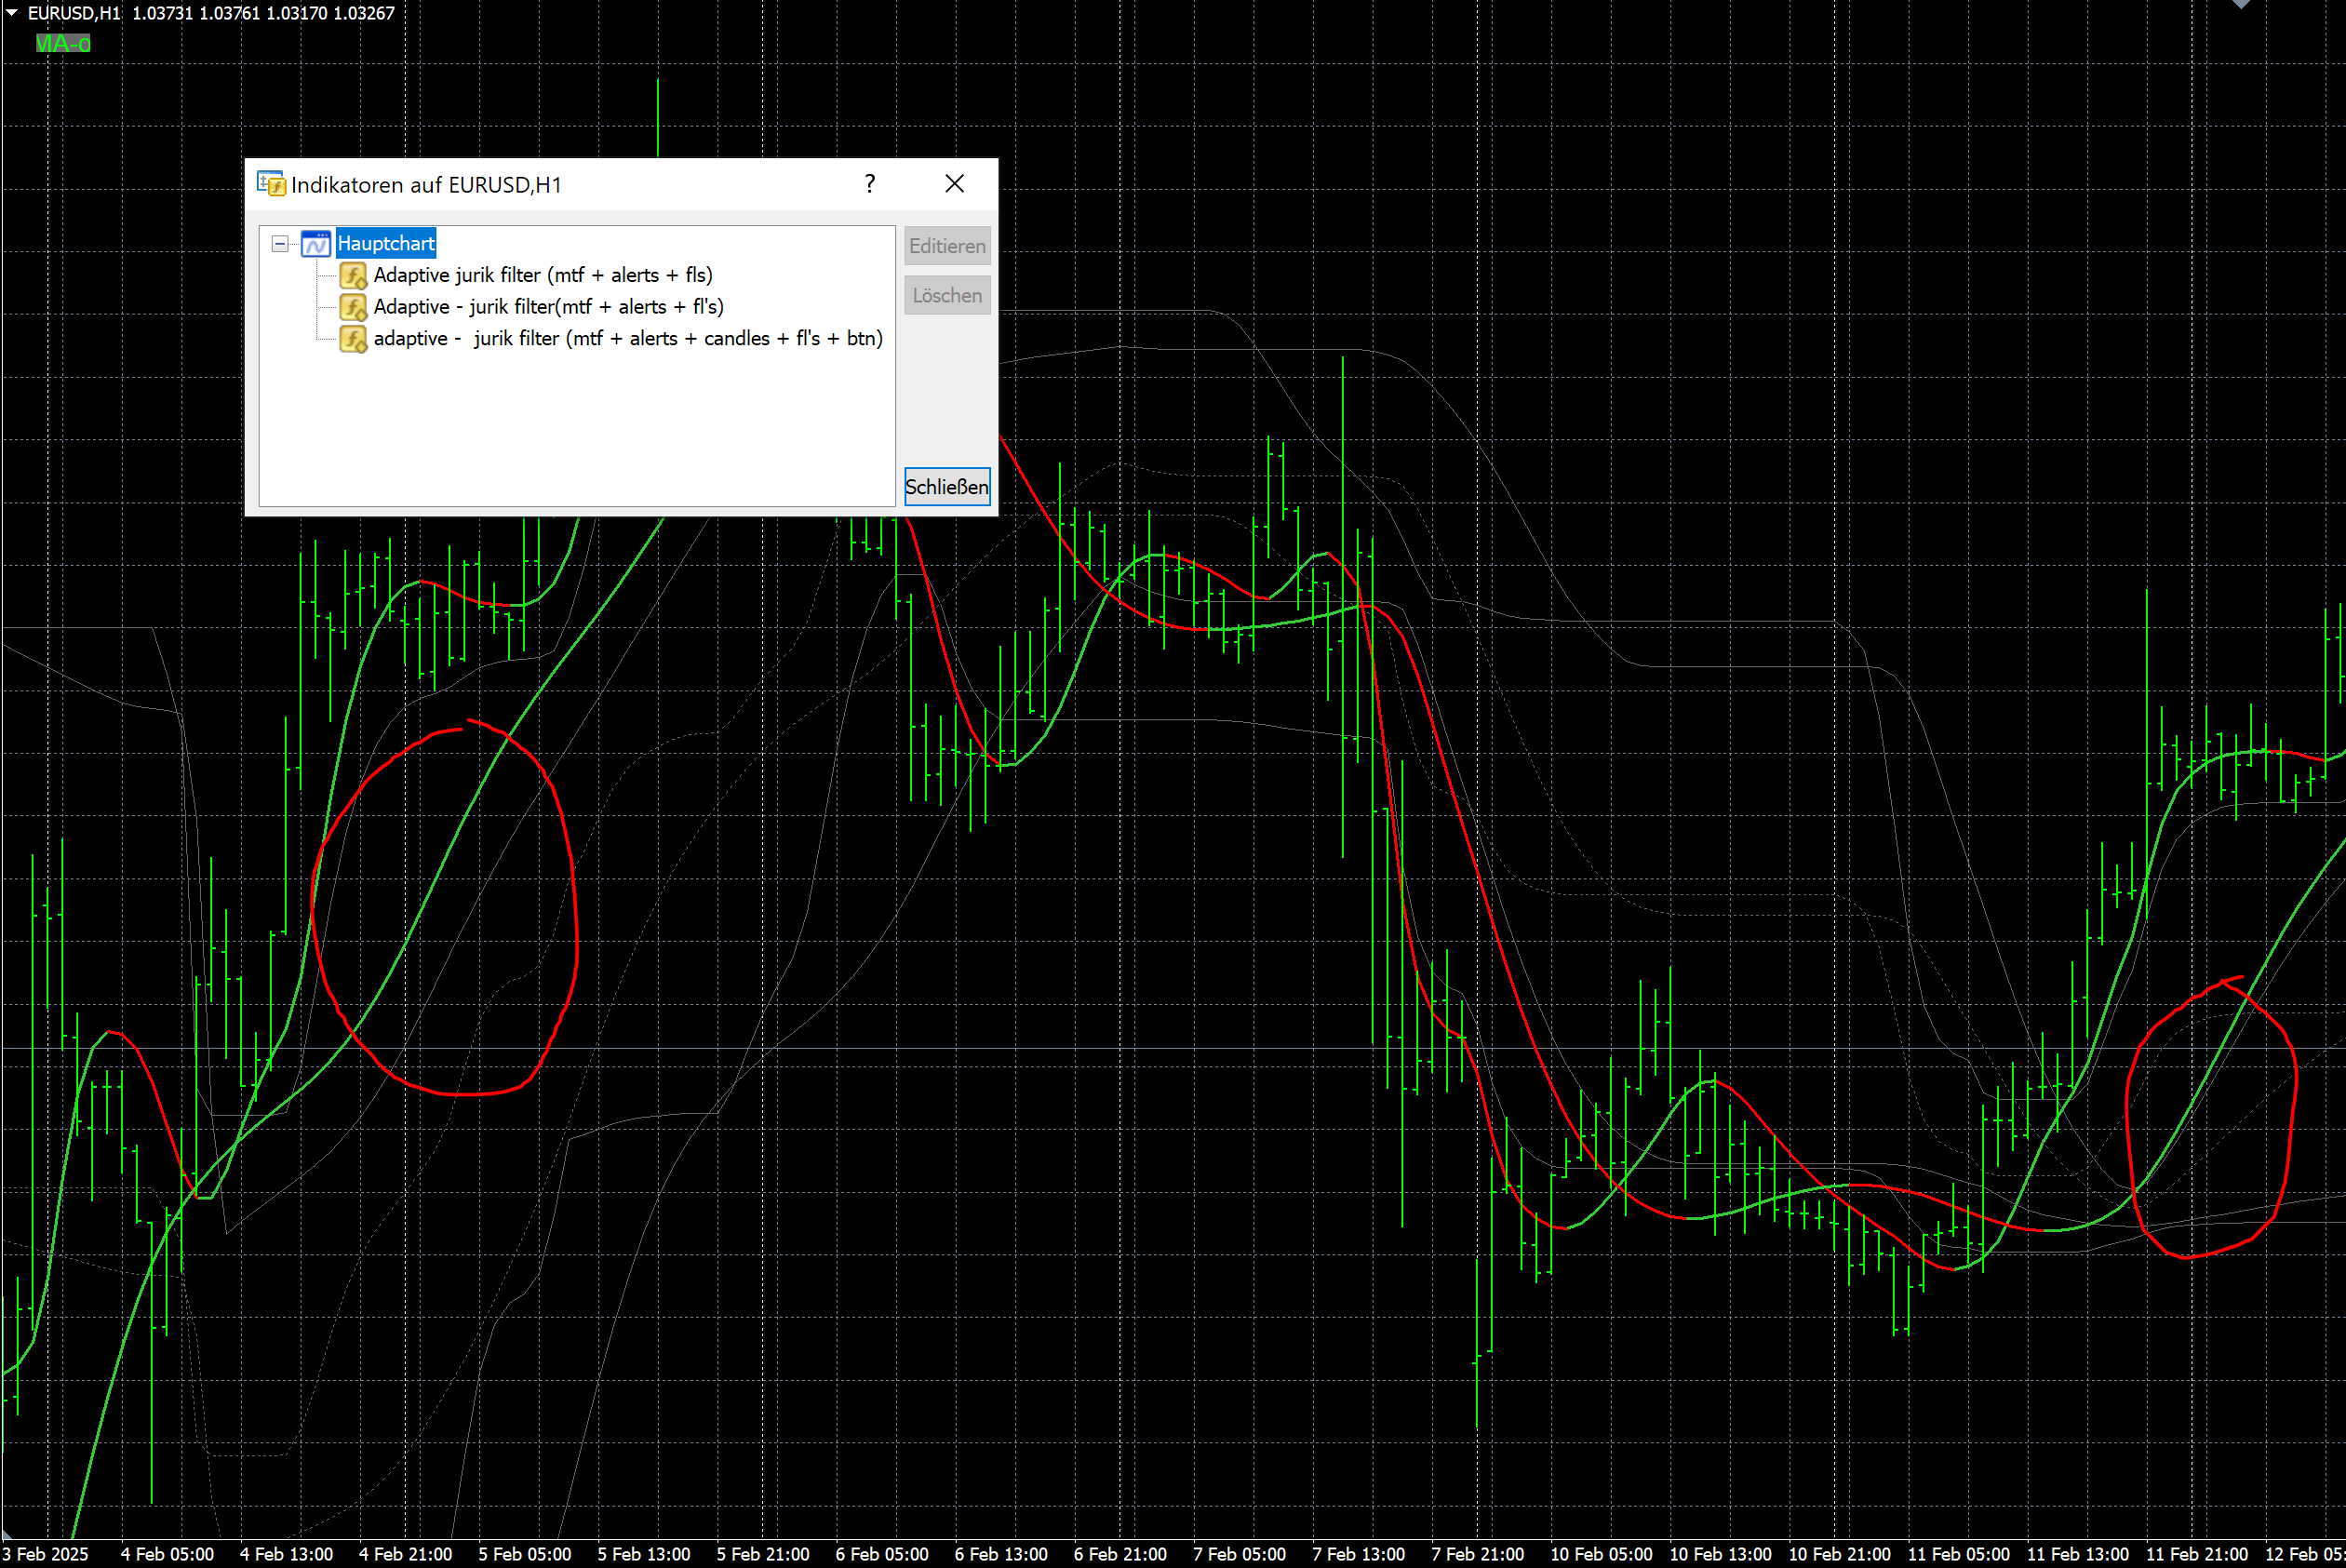
Task: Toggle the green MA-c chart button
Action: tap(63, 43)
